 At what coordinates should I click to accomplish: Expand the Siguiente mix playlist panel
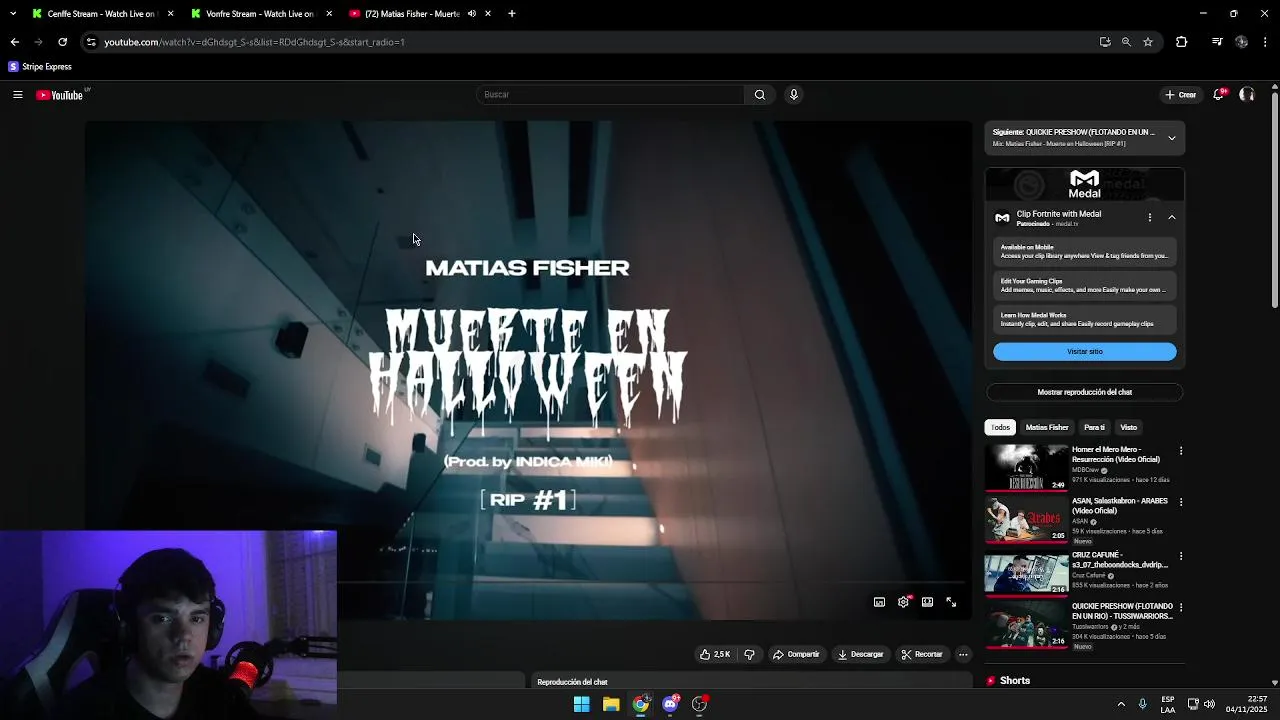[x=1172, y=138]
